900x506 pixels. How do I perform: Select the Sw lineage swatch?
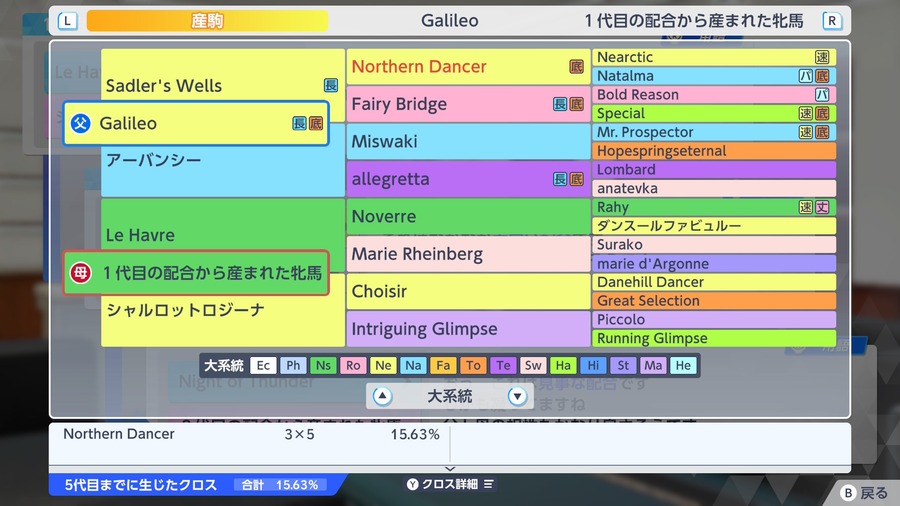533,365
